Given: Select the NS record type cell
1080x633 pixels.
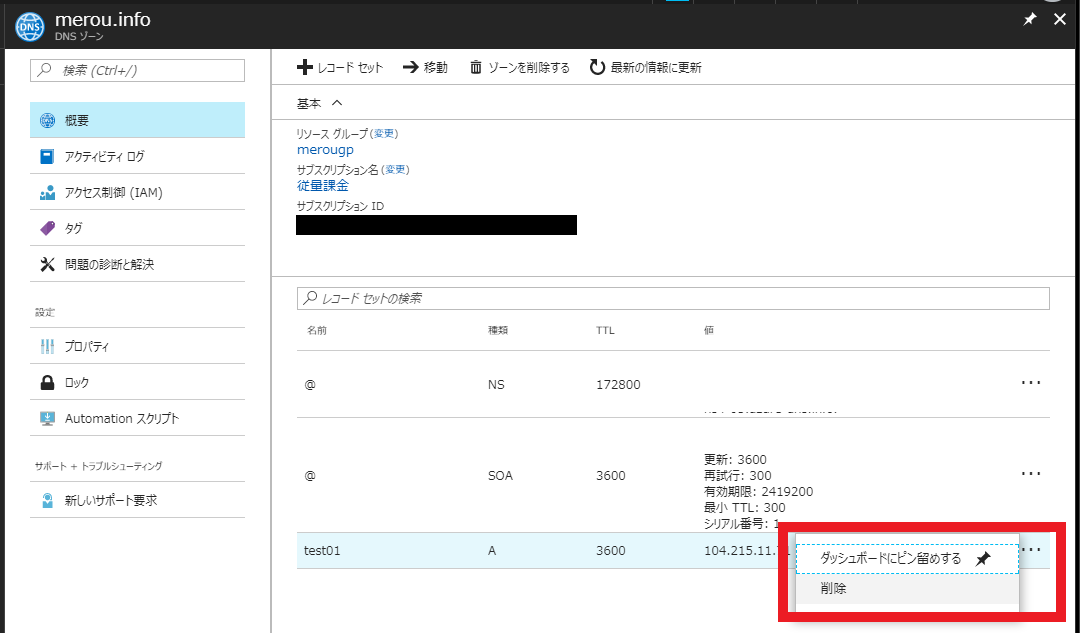Looking at the screenshot, I should (496, 384).
